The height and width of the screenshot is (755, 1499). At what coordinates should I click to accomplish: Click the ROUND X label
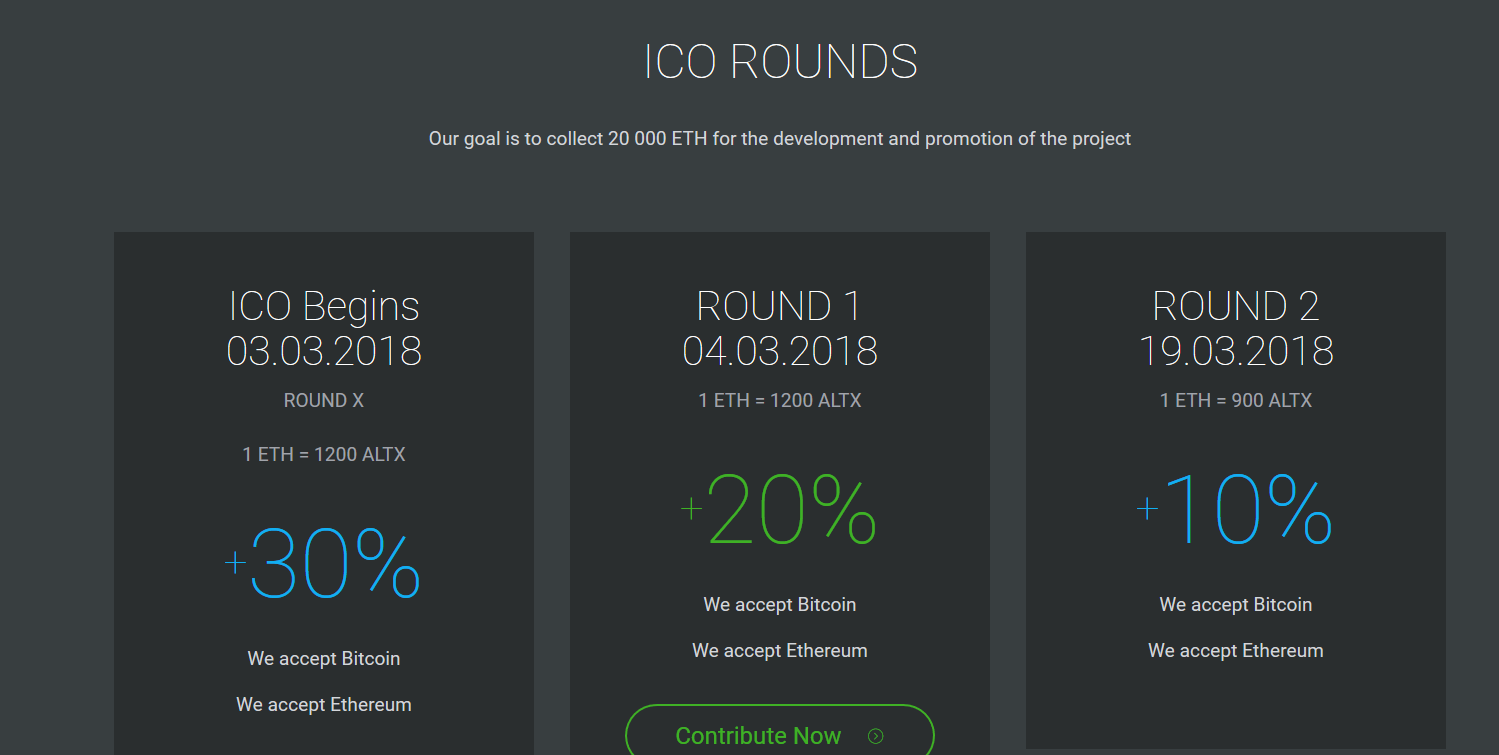click(324, 401)
